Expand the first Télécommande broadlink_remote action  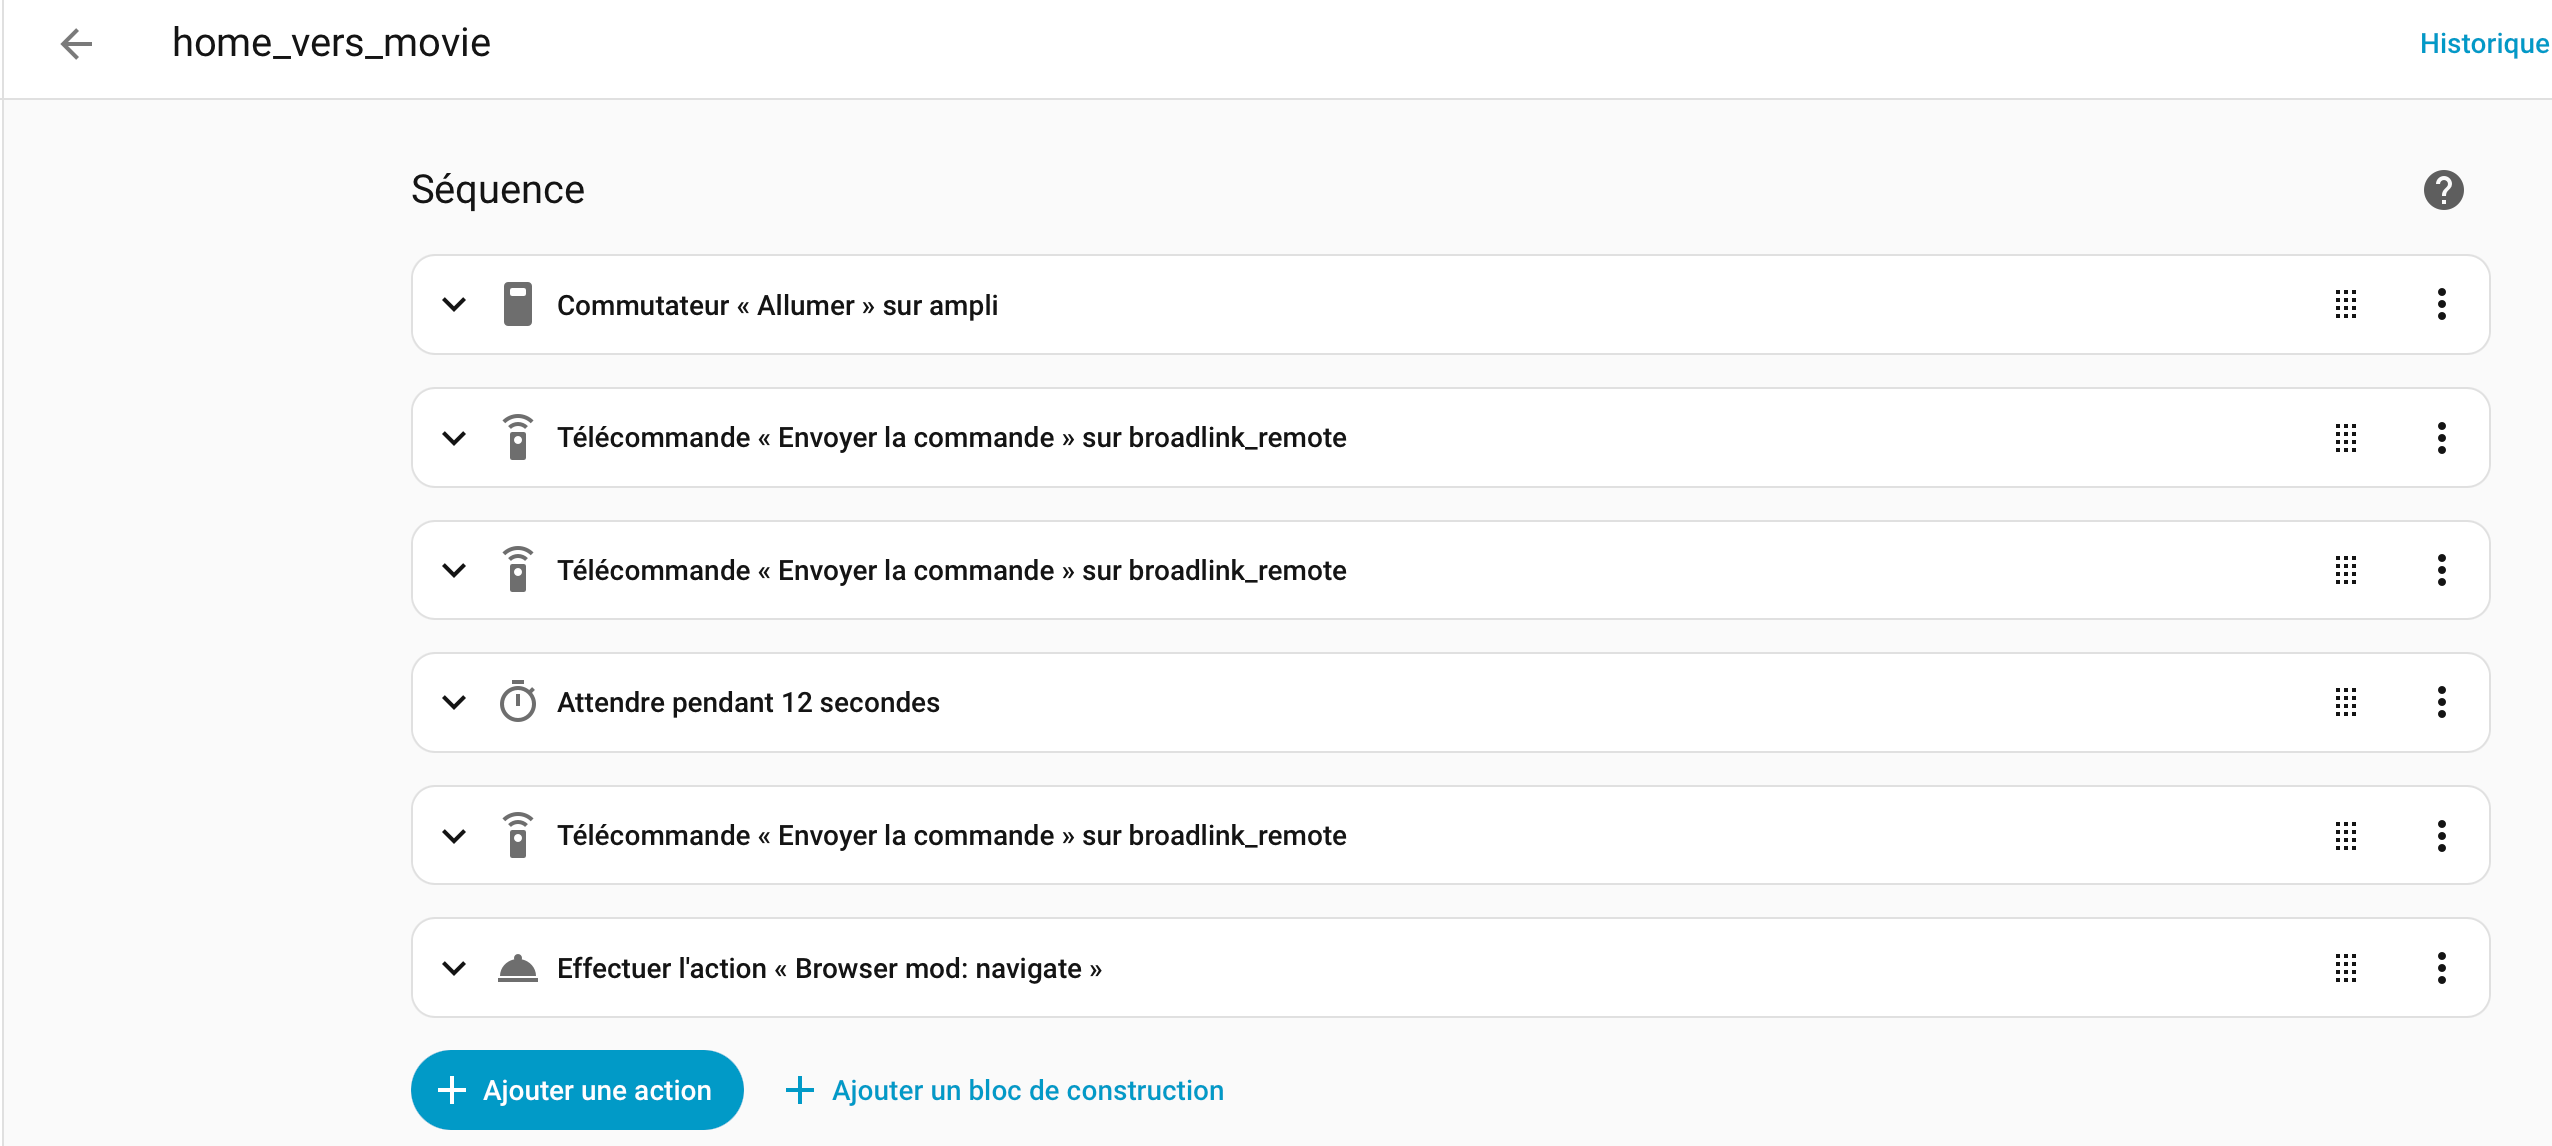pos(454,438)
